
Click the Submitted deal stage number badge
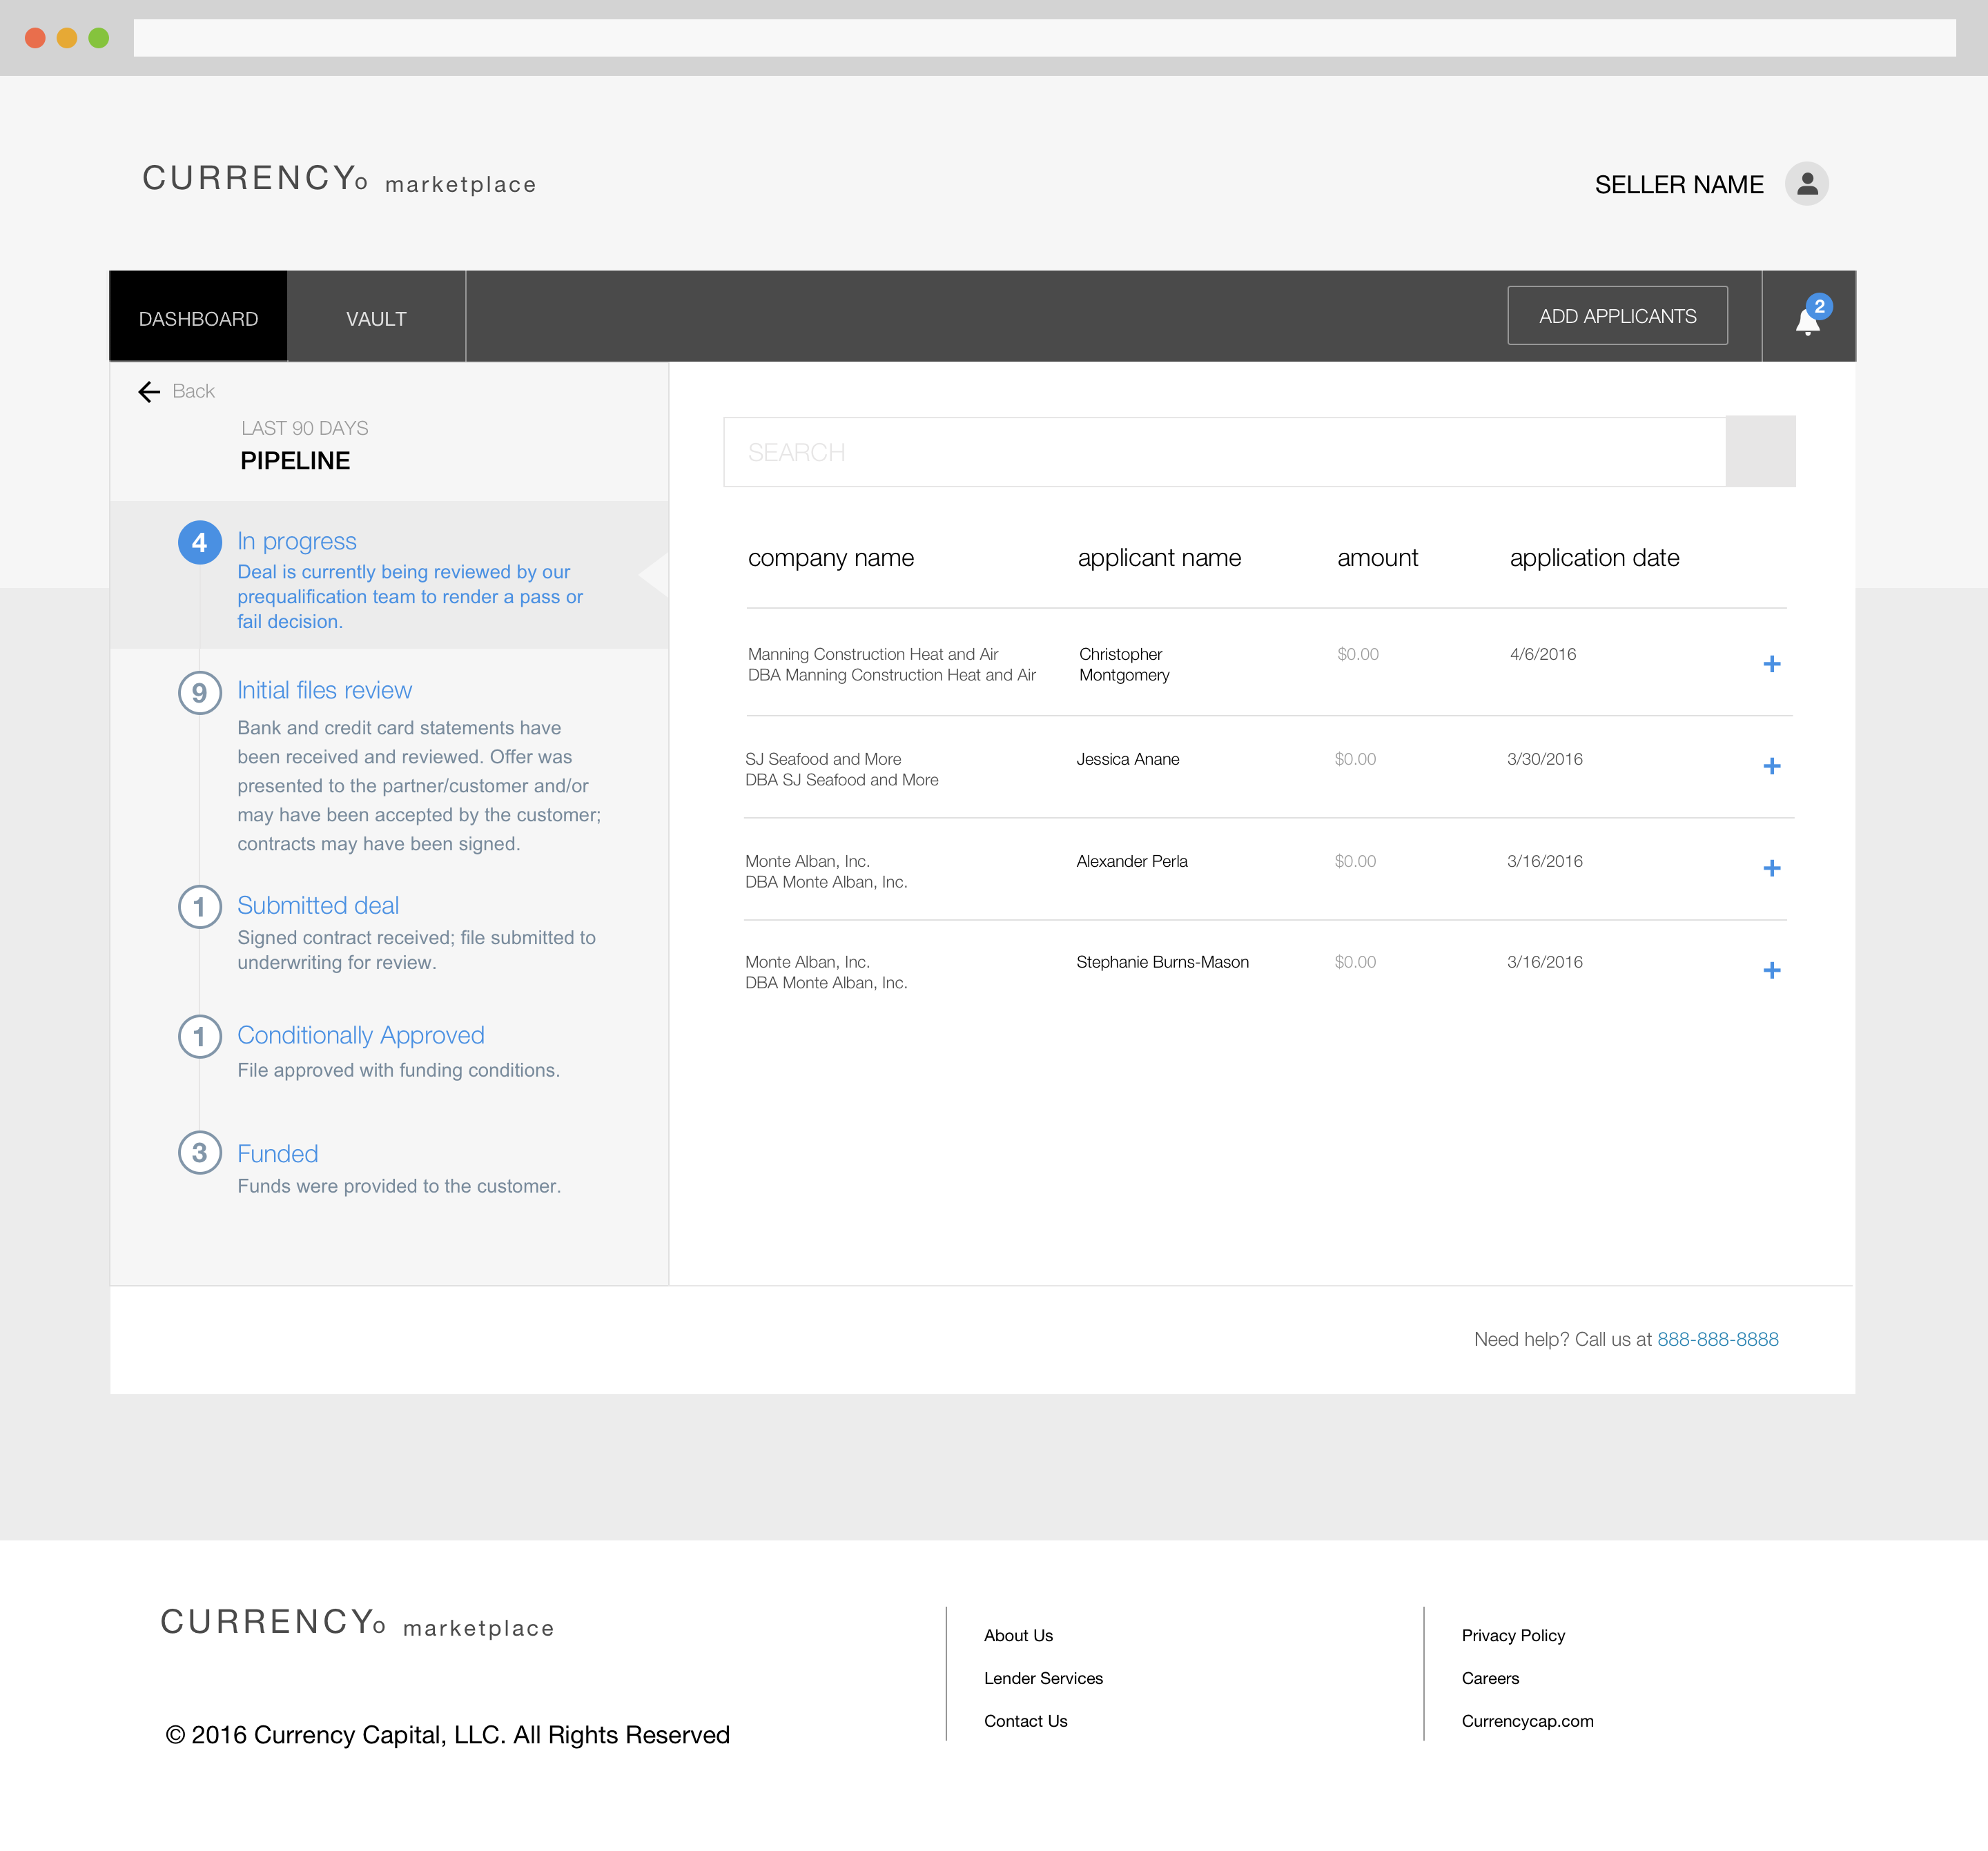pyautogui.click(x=200, y=907)
